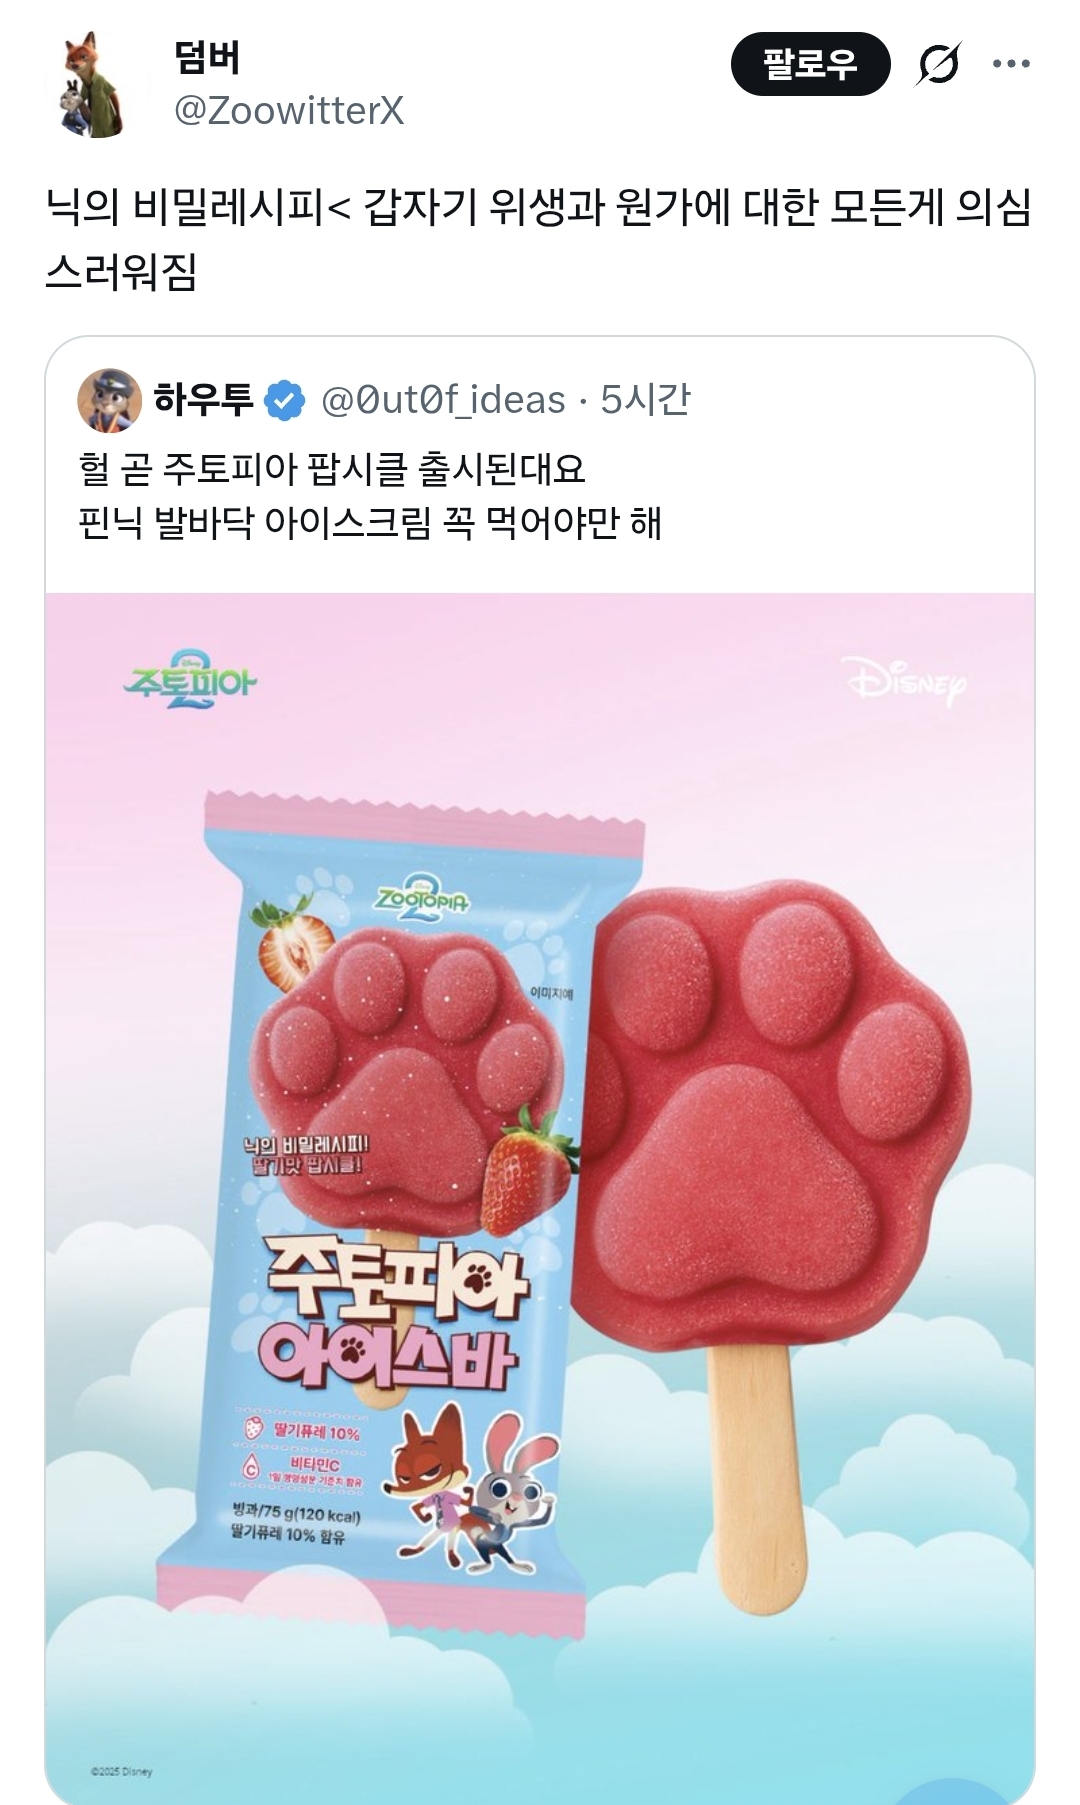This screenshot has width=1080, height=1805.
Task: Tap the main post text about 닉의 비밀레시피
Action: (538, 238)
